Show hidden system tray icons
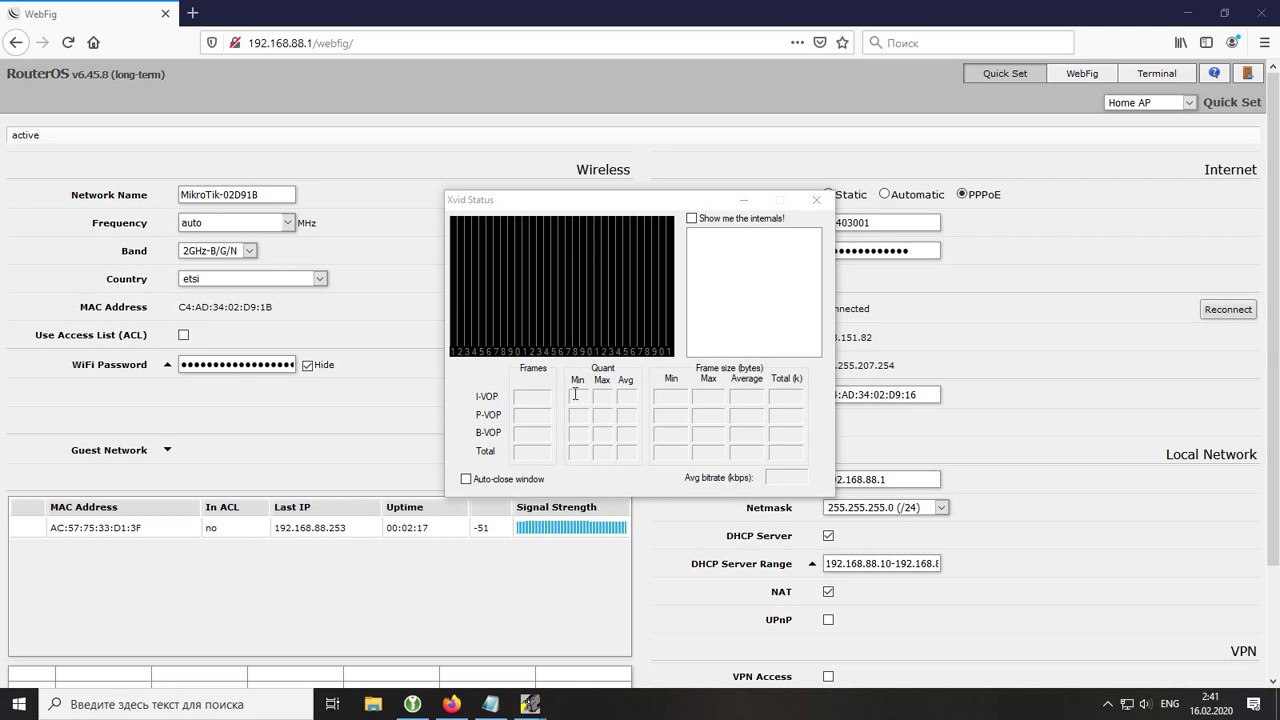This screenshot has height=720, width=1280. [1107, 704]
